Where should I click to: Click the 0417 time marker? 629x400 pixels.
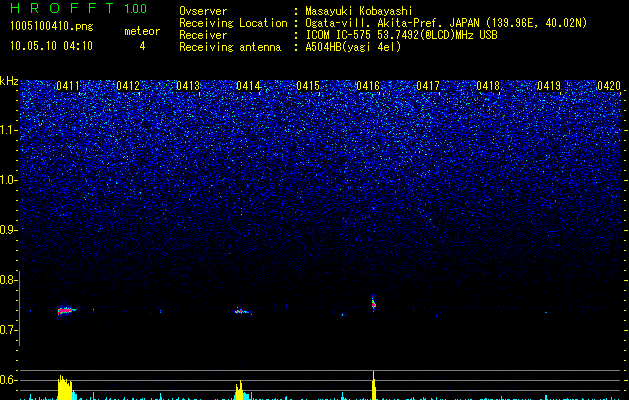click(x=428, y=86)
